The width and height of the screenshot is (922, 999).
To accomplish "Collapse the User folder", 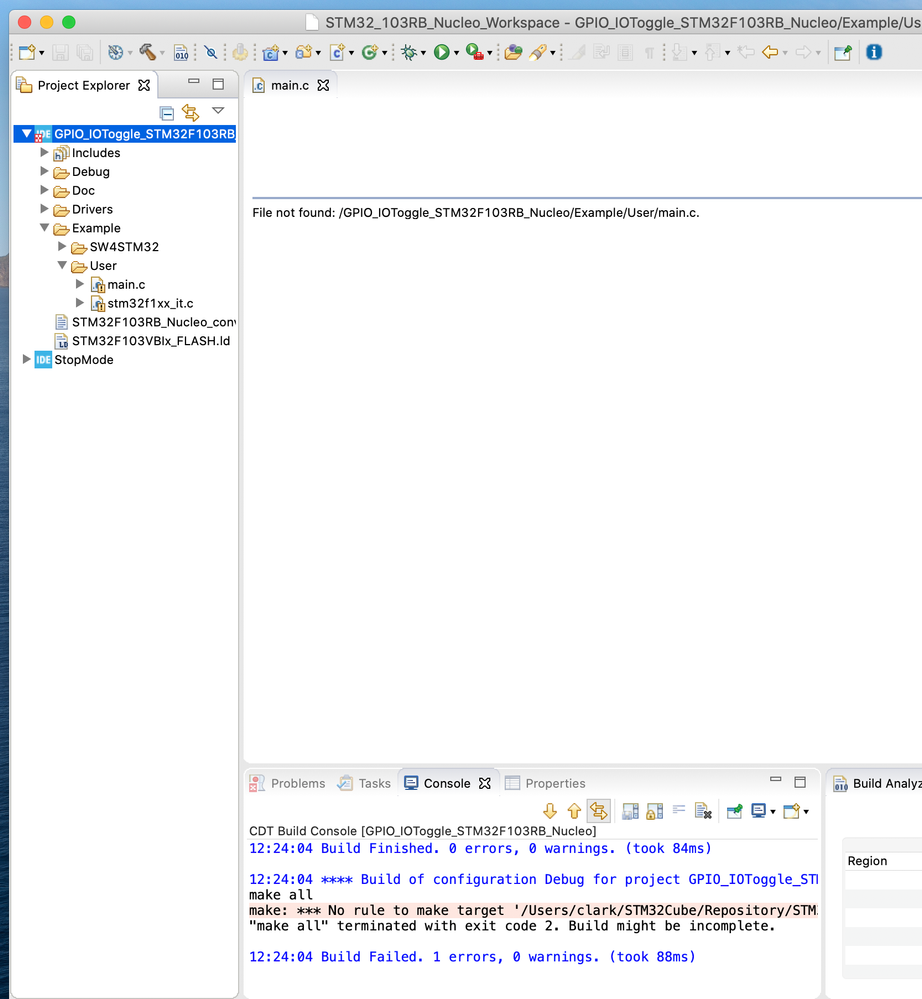I will tap(62, 265).
